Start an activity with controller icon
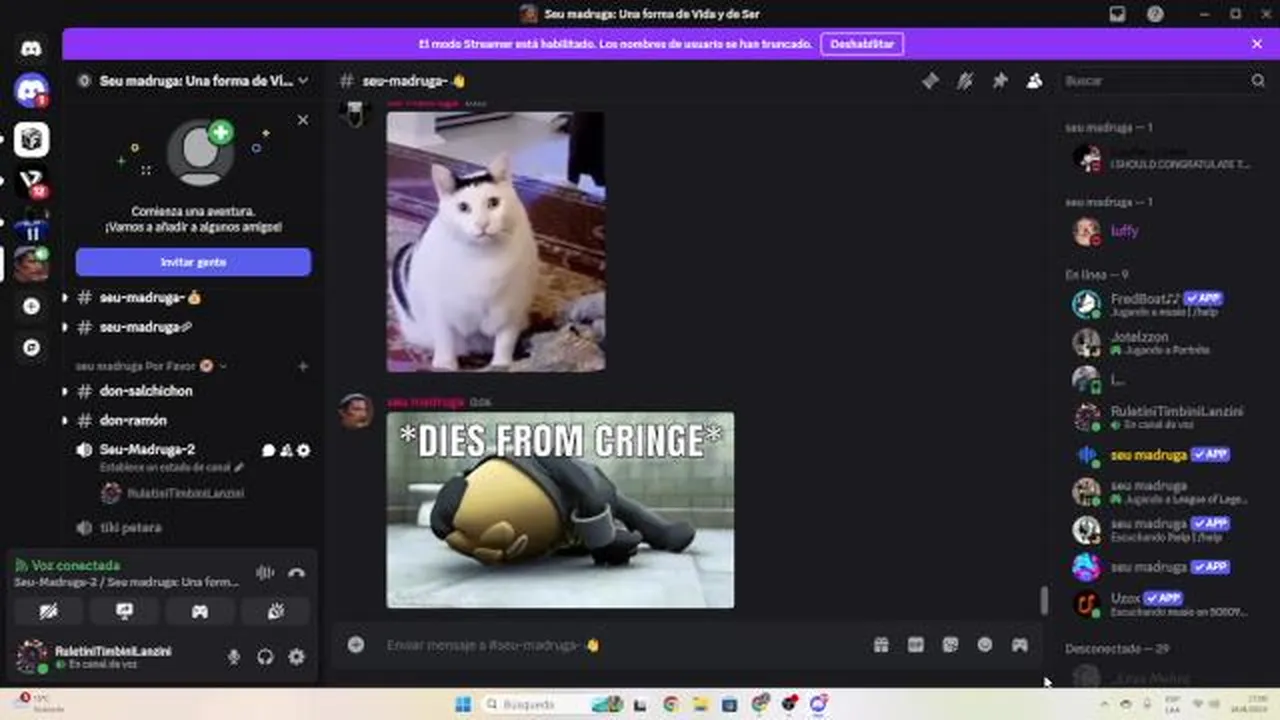Screen dimensions: 1280x720 point(200,611)
